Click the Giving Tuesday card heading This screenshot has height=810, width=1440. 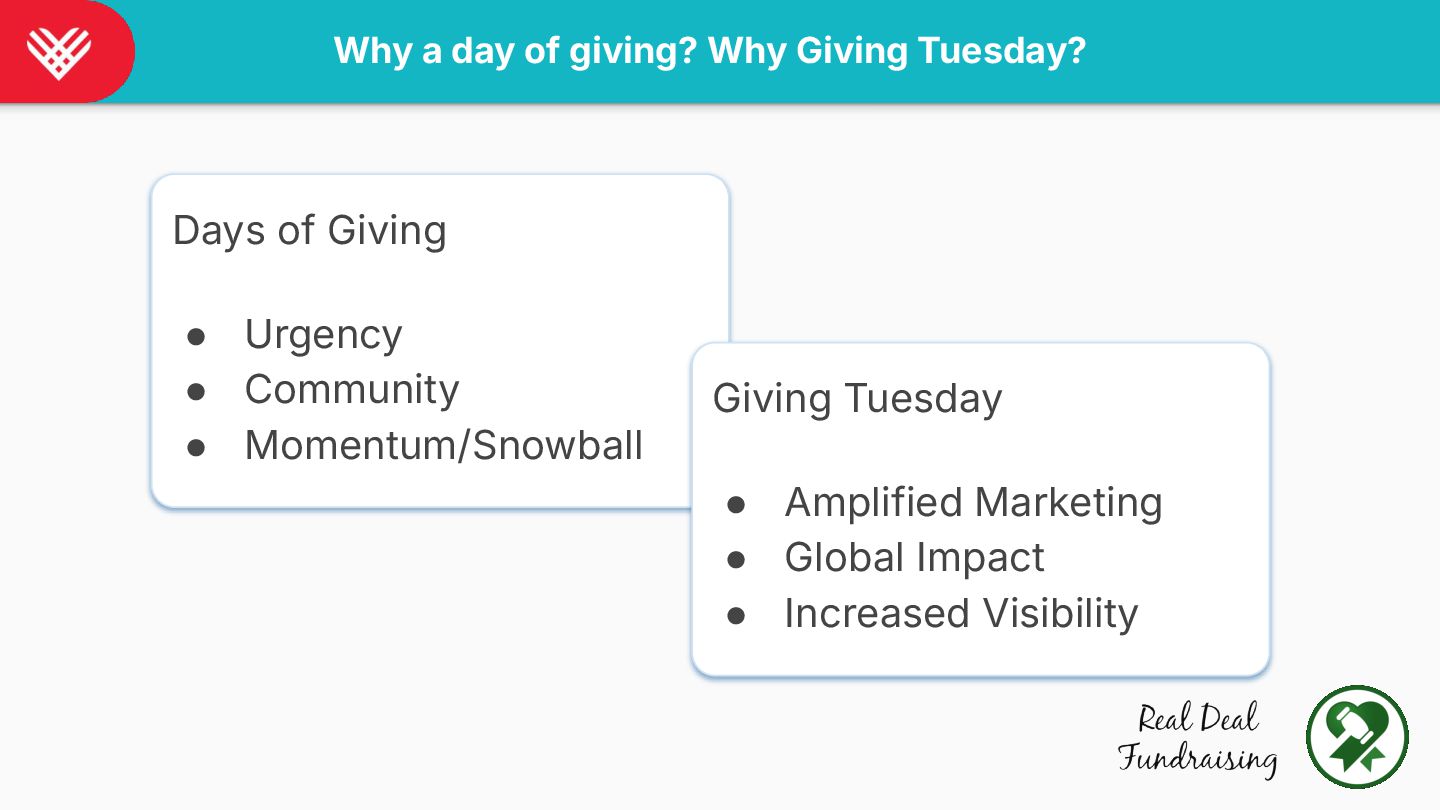[857, 398]
